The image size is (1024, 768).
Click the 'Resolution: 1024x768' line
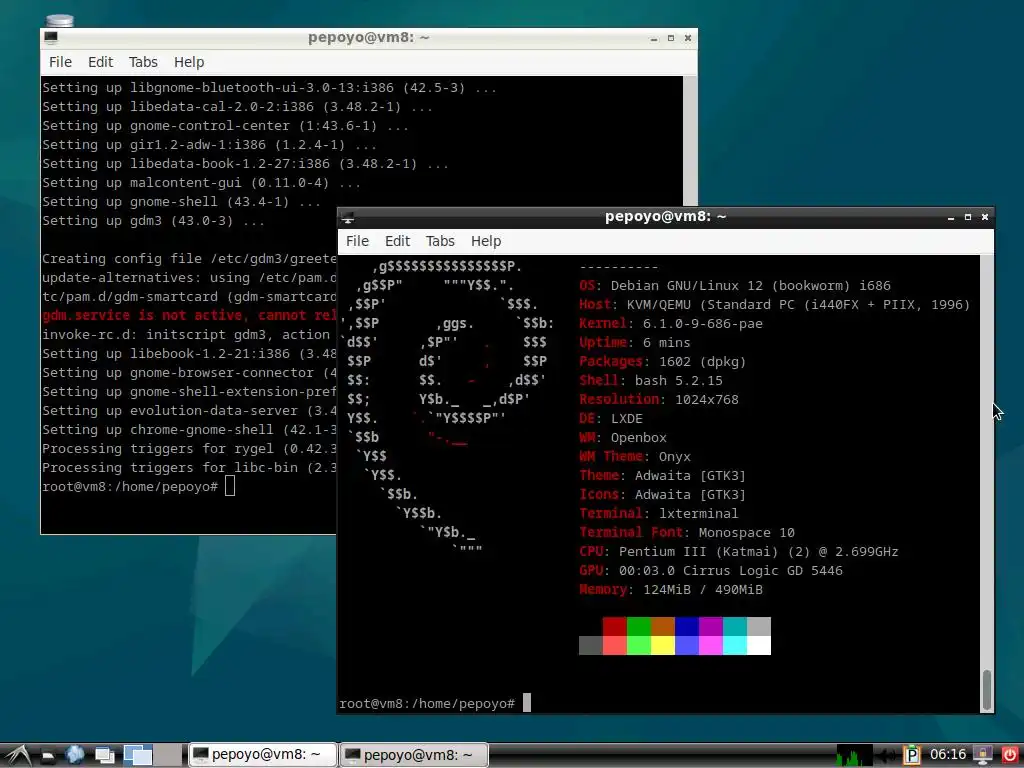pos(659,400)
